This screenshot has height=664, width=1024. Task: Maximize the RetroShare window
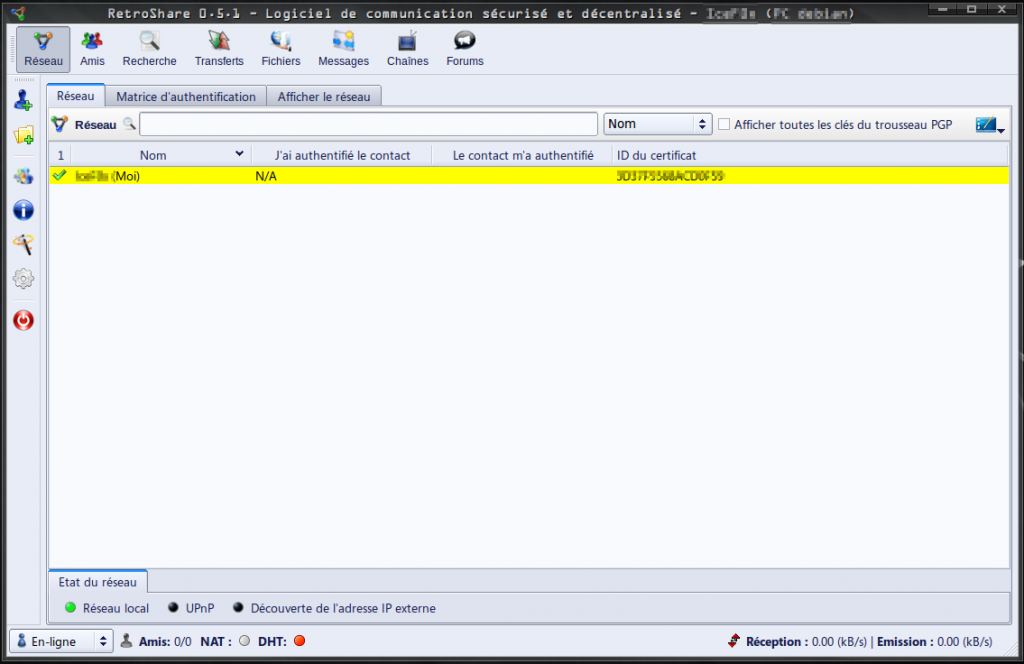point(972,10)
